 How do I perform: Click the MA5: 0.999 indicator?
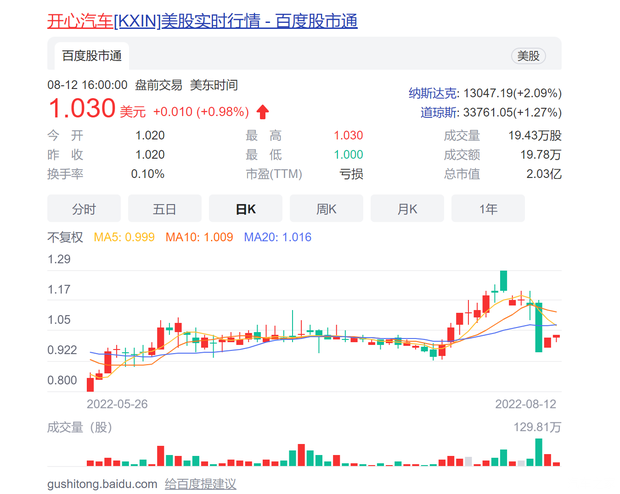124,237
